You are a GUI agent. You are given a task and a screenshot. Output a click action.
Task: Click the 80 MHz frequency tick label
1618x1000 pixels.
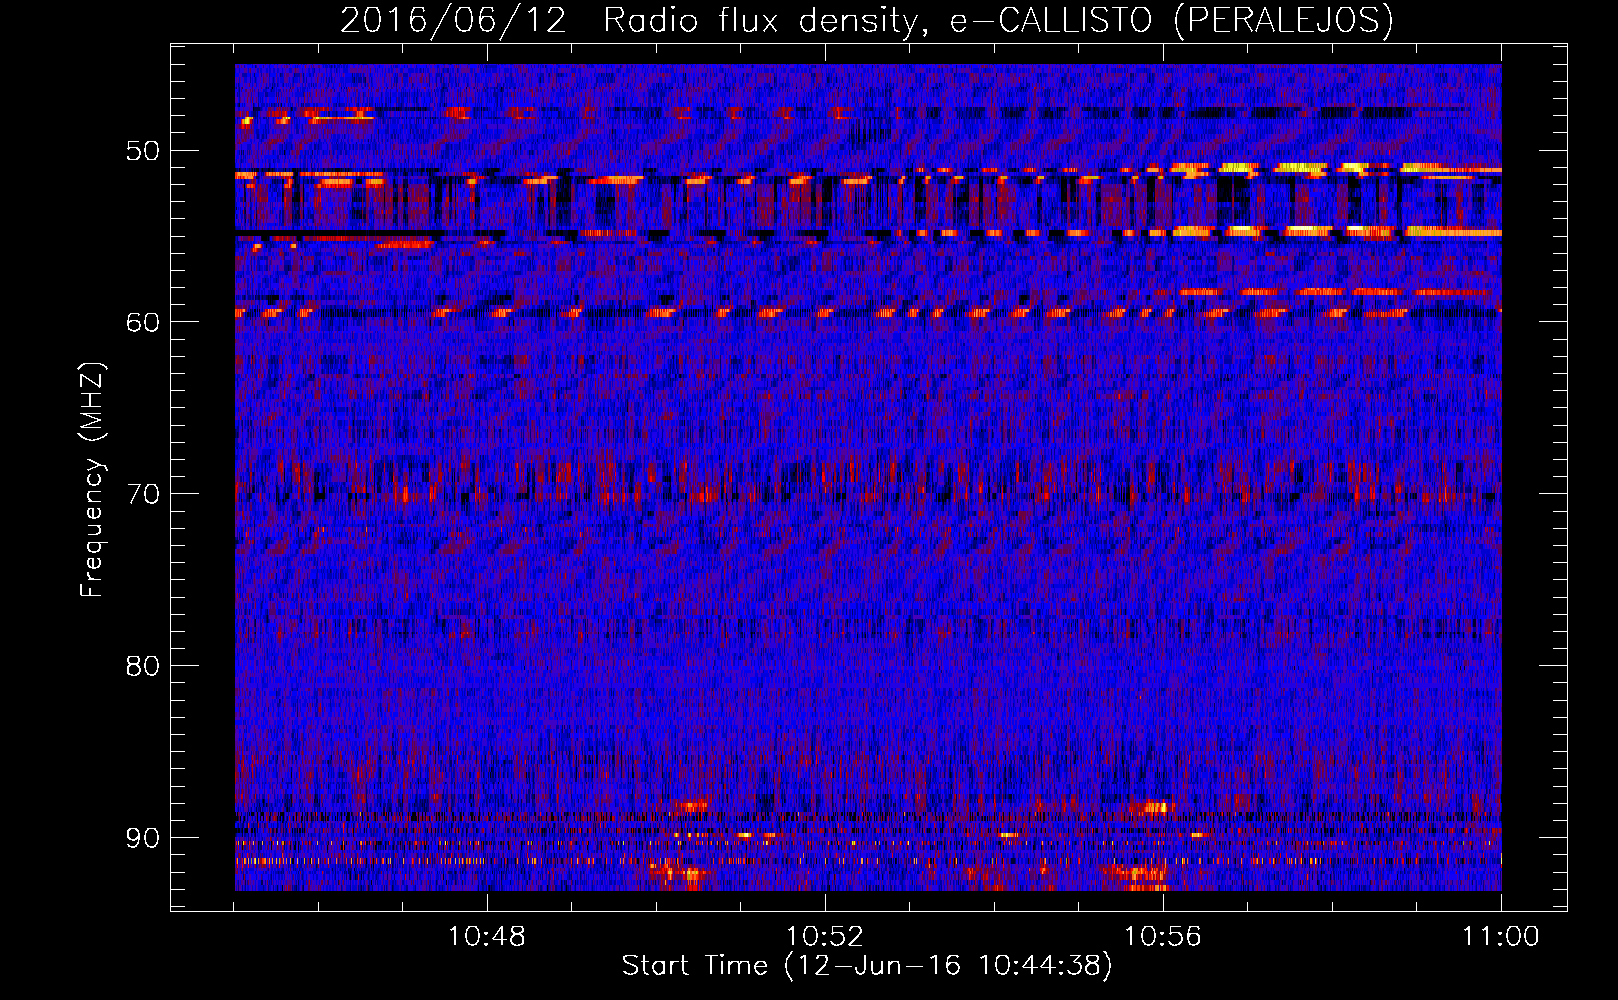tap(142, 666)
